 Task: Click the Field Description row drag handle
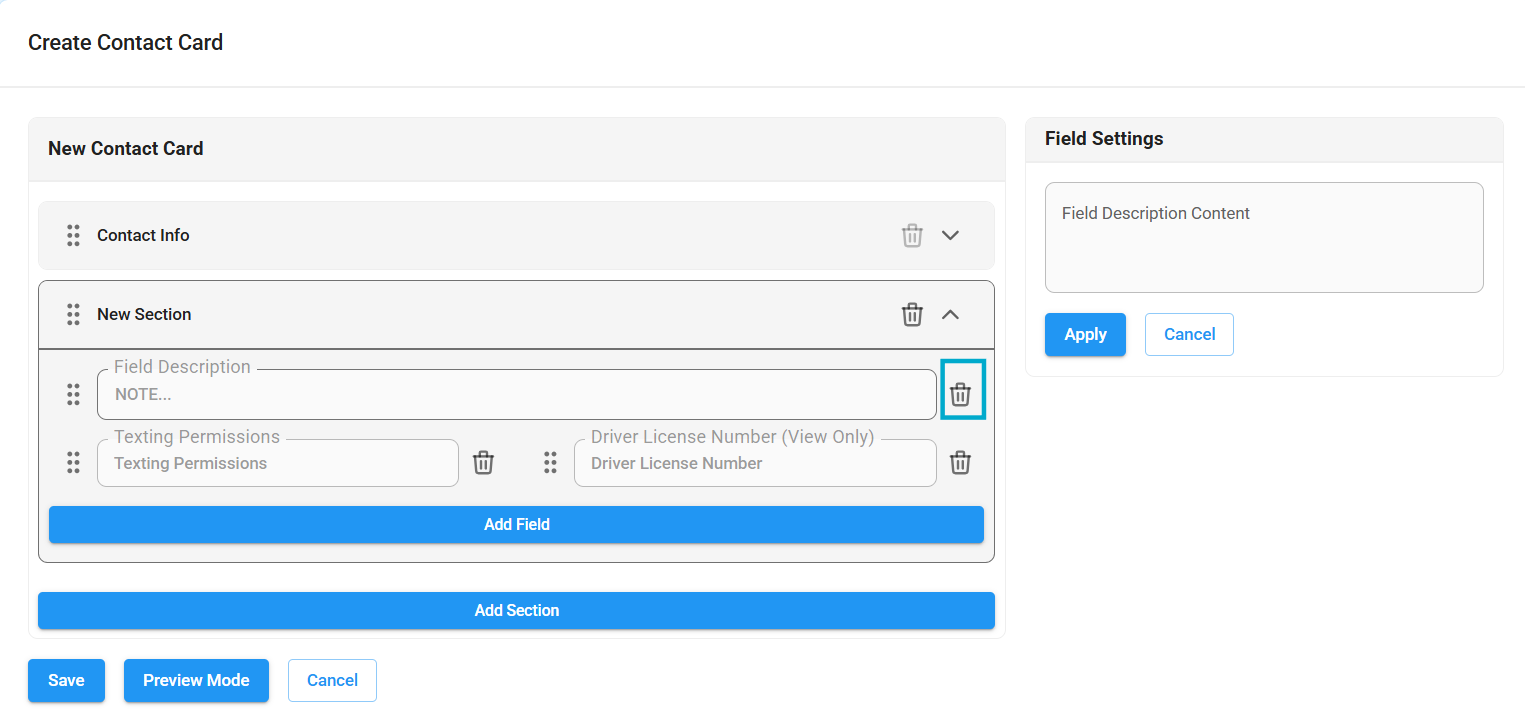click(73, 394)
